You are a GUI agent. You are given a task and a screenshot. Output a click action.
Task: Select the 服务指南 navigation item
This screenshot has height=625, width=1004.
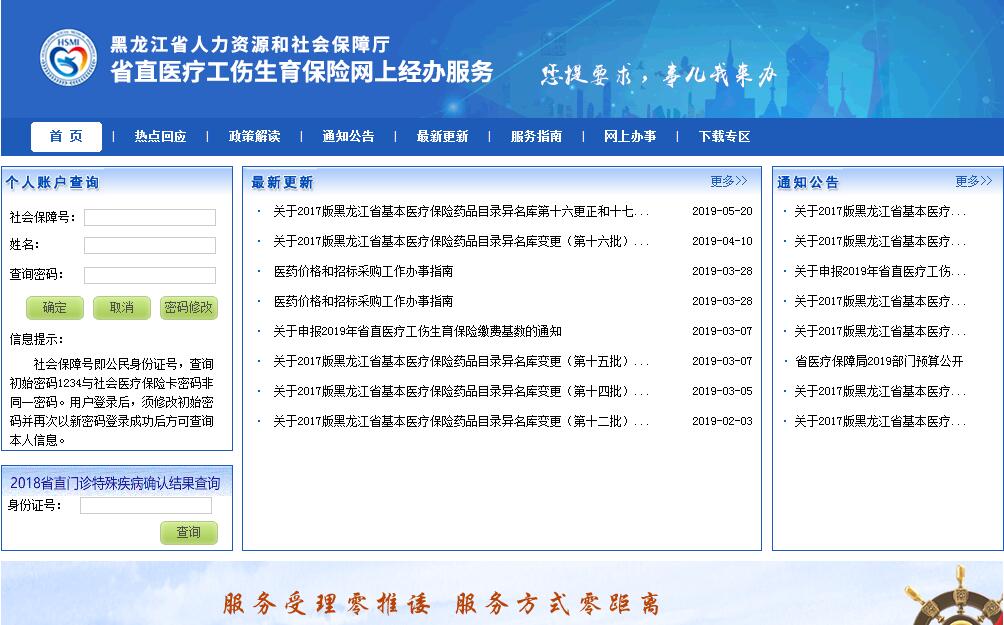click(536, 137)
